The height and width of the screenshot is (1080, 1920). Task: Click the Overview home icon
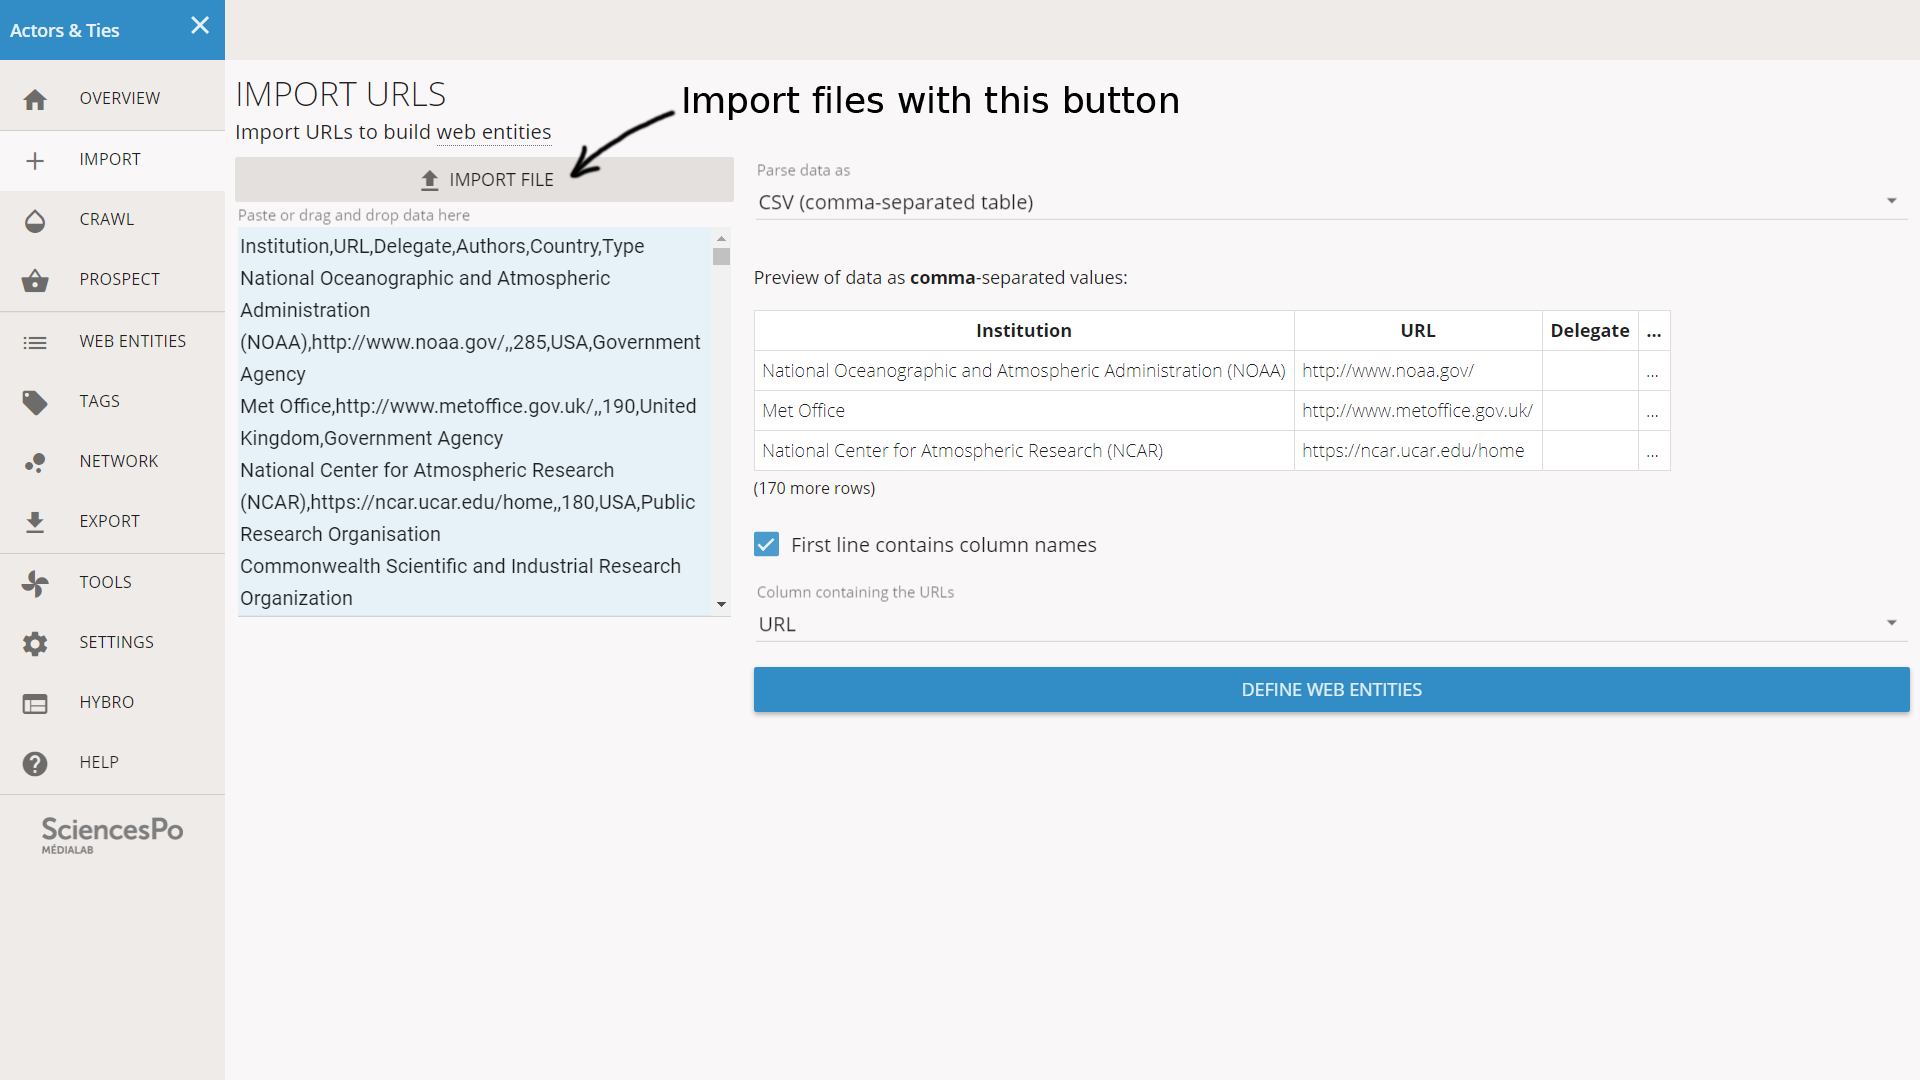click(35, 99)
